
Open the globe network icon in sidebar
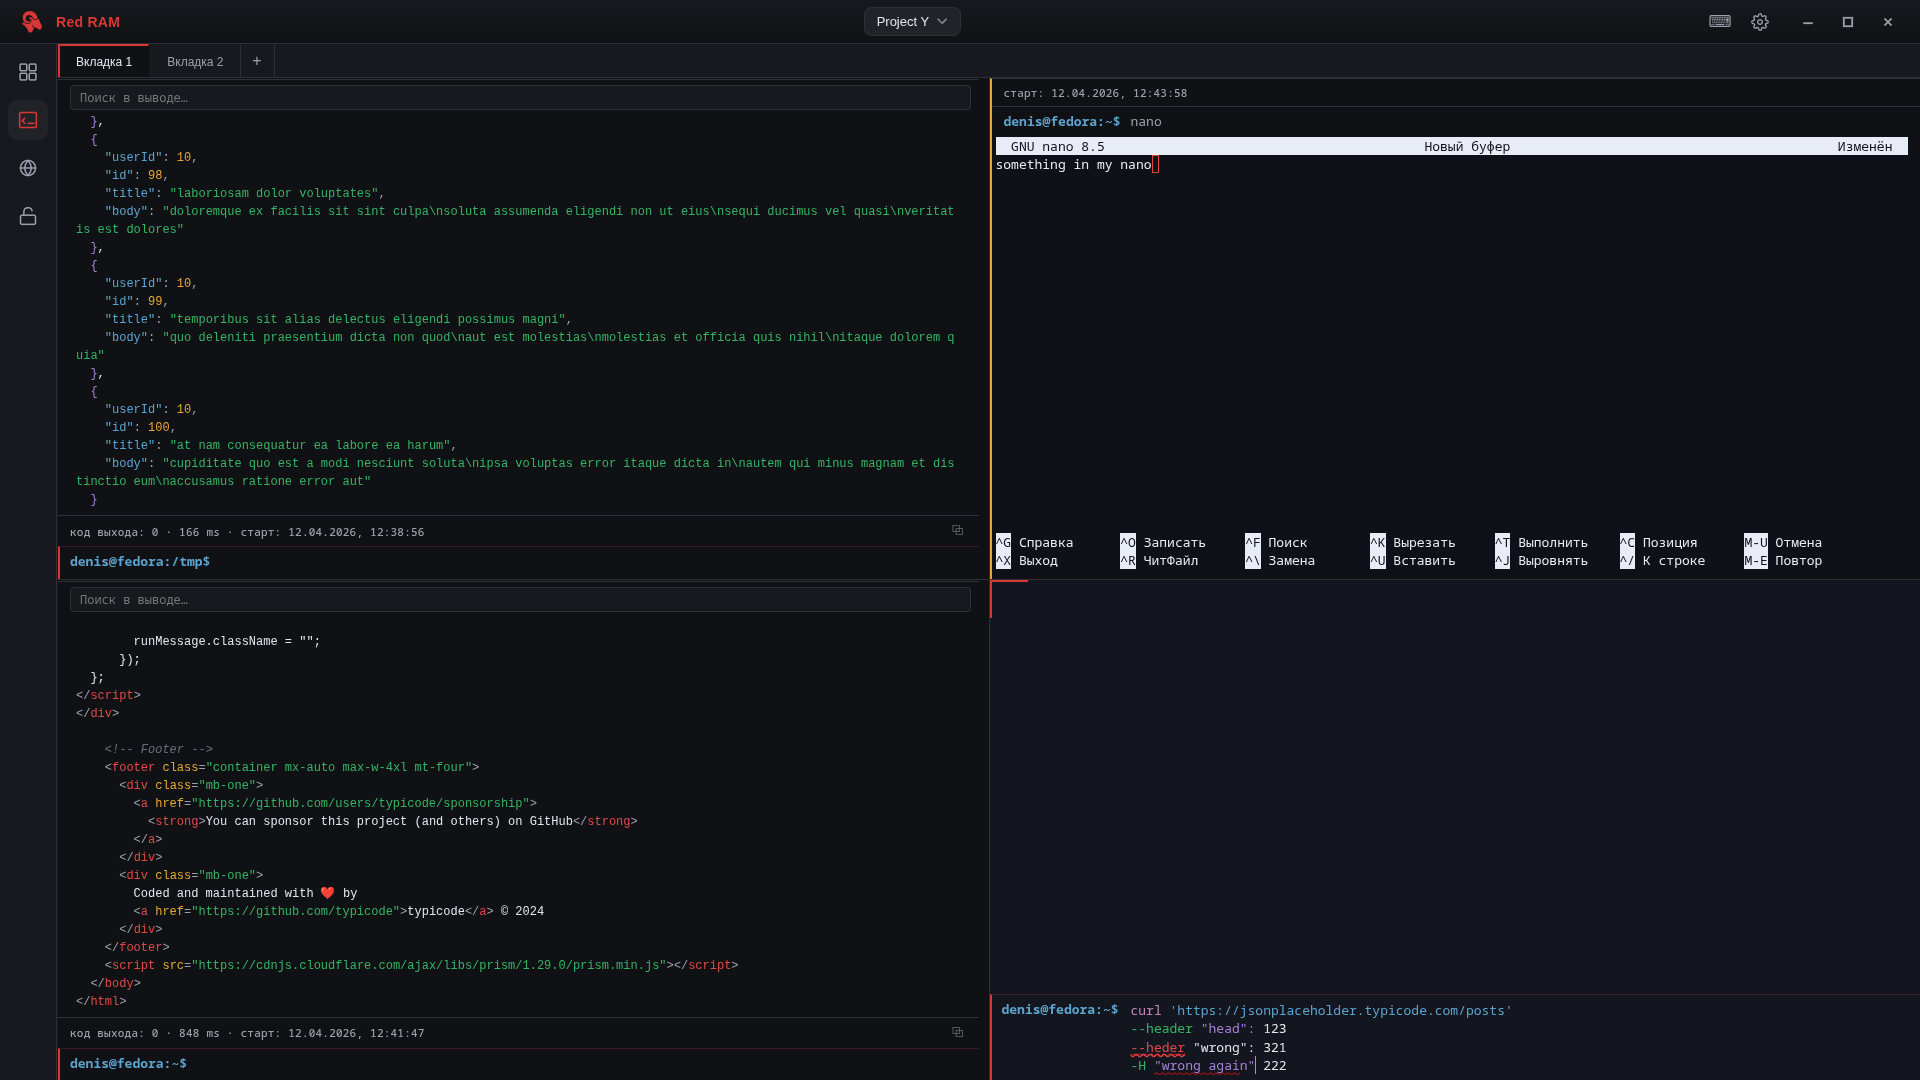tap(28, 168)
